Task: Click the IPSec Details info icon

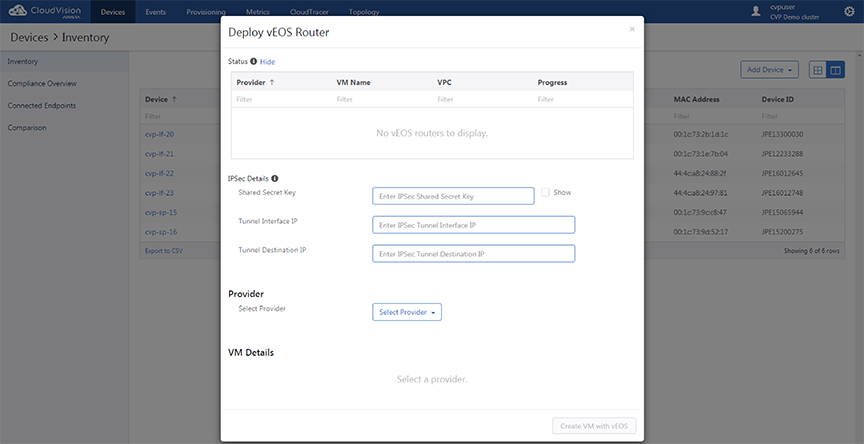Action: 274,178
